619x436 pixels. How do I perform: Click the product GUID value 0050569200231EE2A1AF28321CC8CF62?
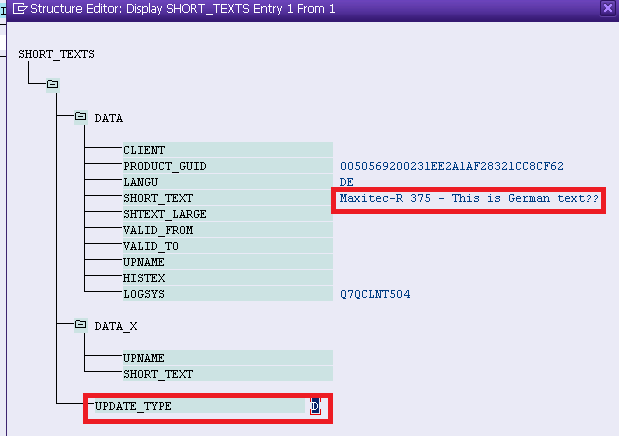tap(452, 166)
